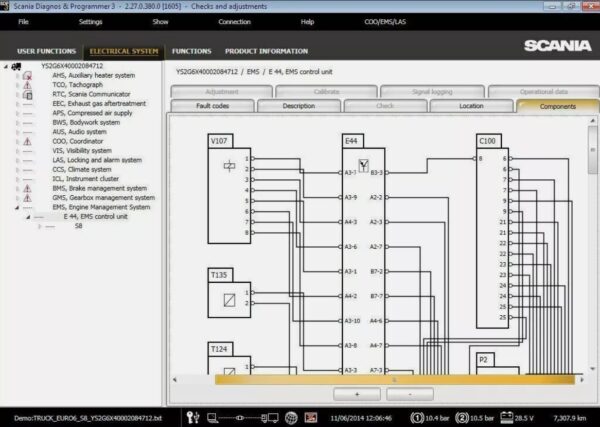
Task: Open the Location tab
Action: click(471, 105)
